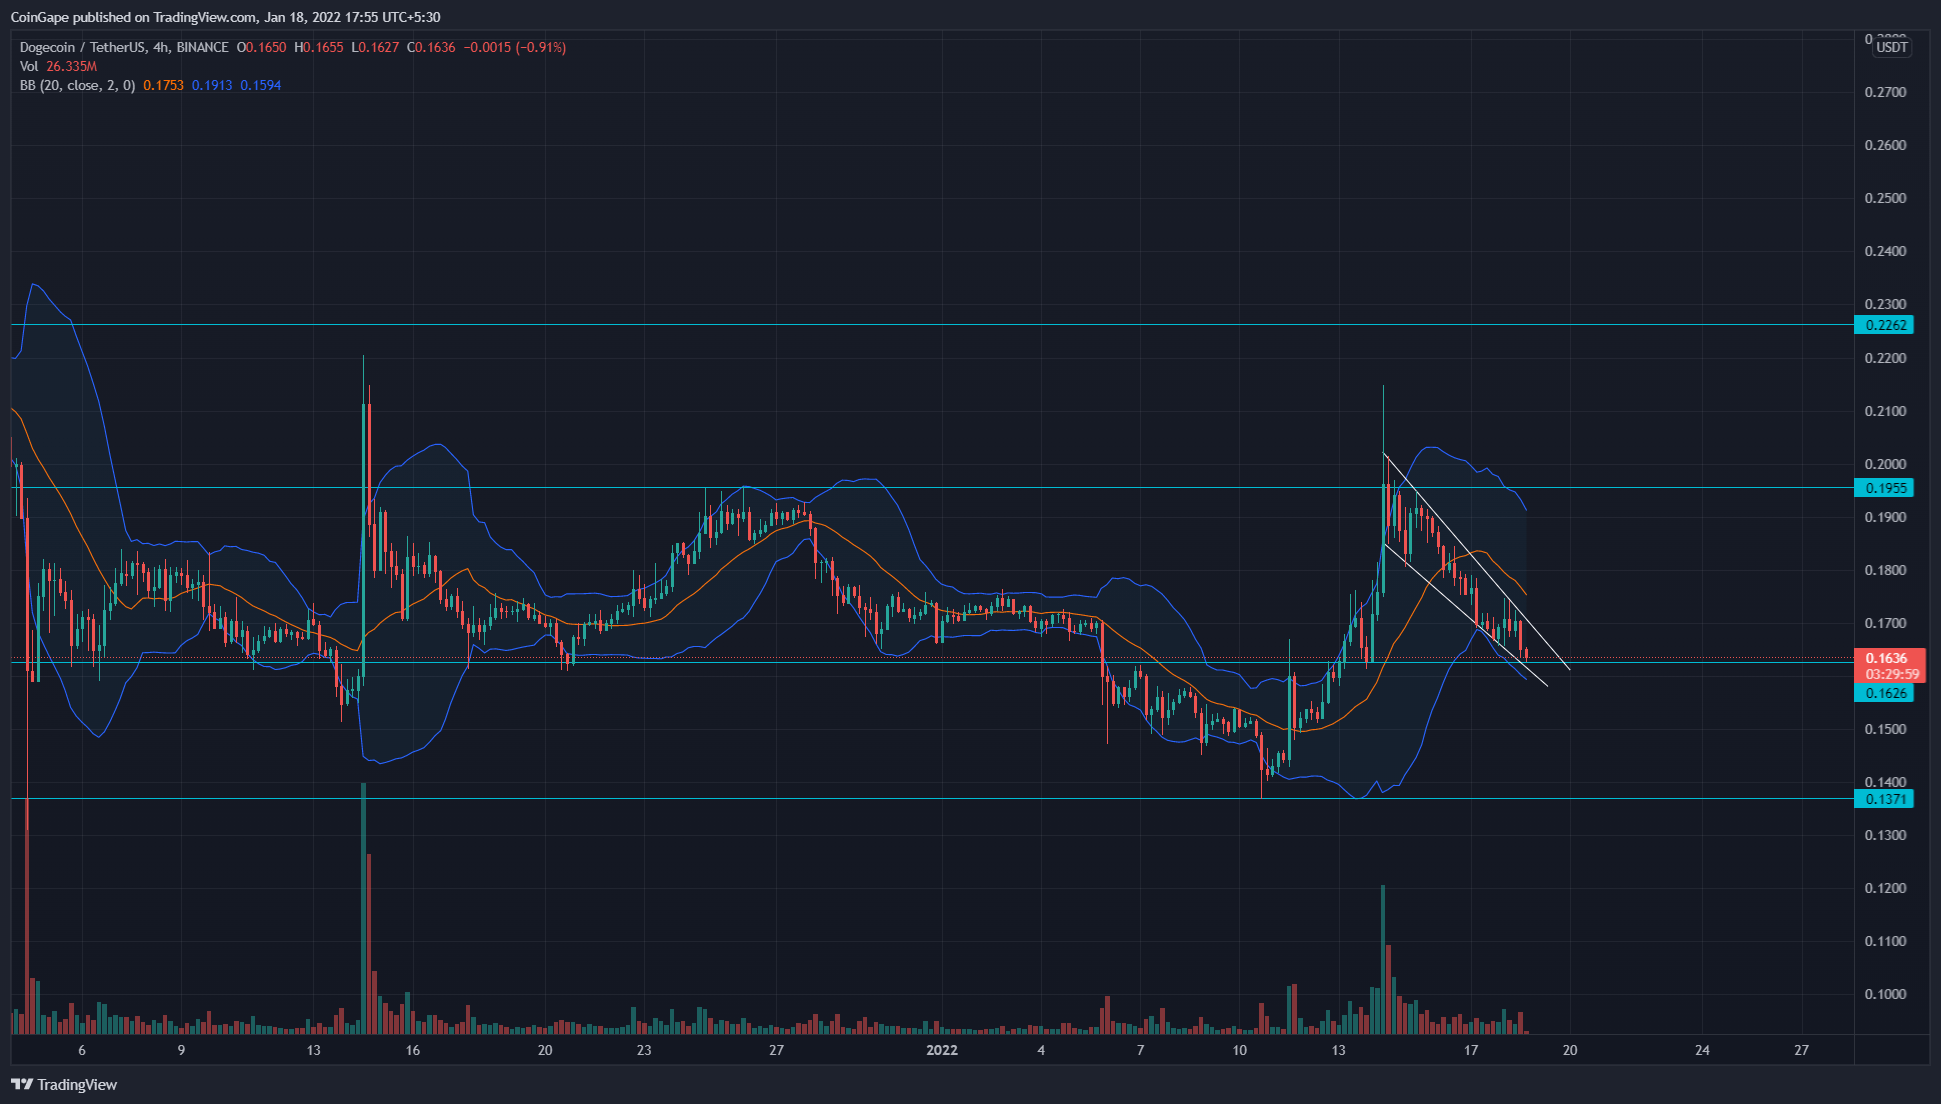Screen dimensions: 1941x1104
Task: Click the 0.1371 horizontal line price tag
Action: click(1884, 799)
